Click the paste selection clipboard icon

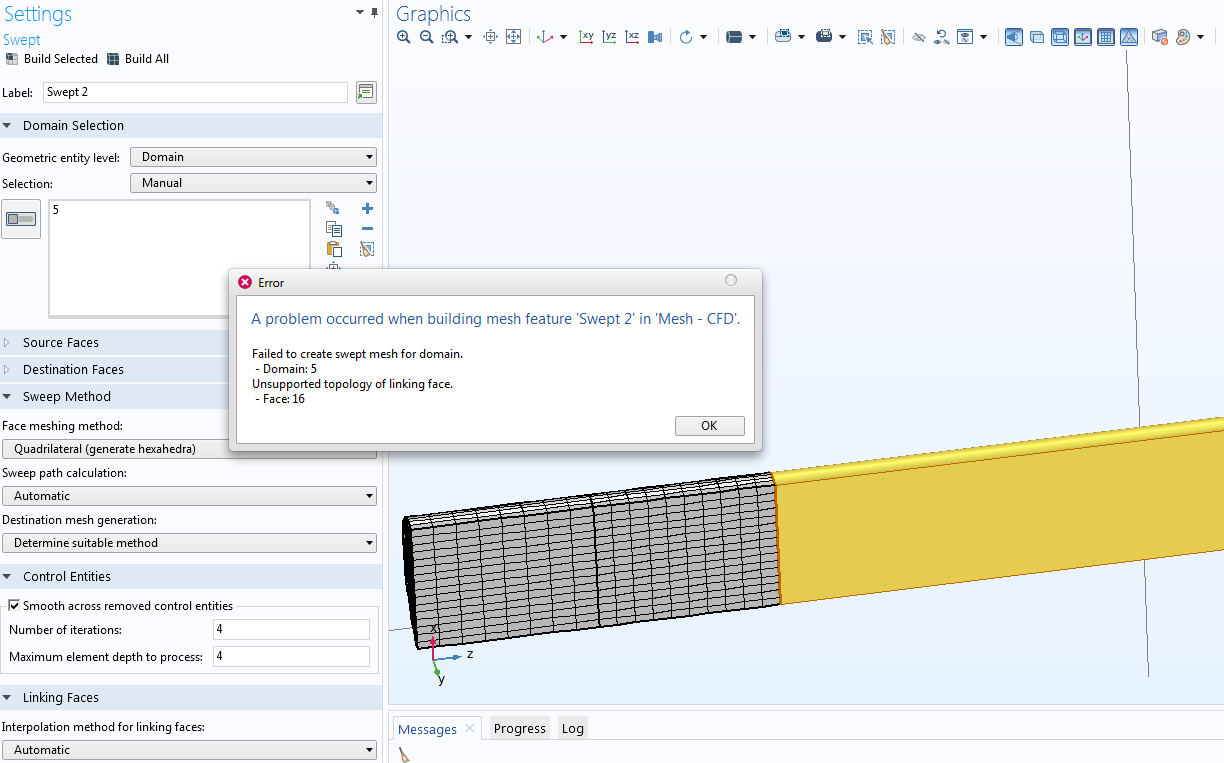[334, 249]
